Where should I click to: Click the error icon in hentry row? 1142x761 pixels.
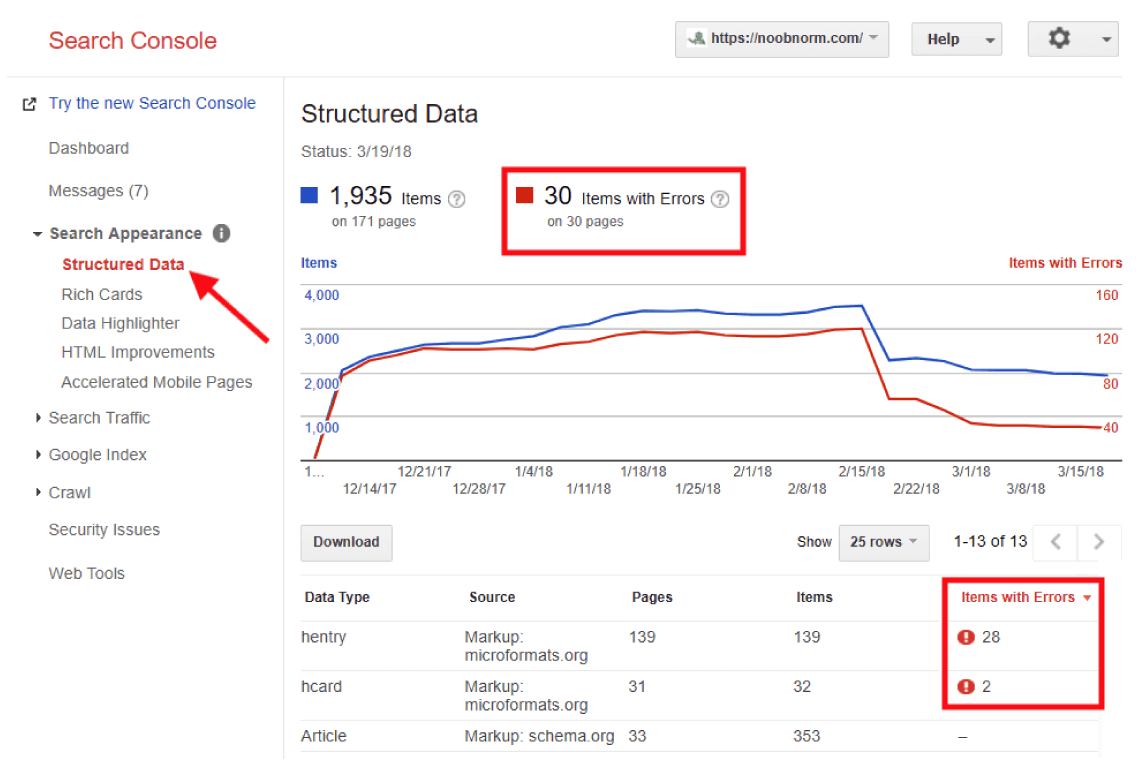tap(966, 638)
